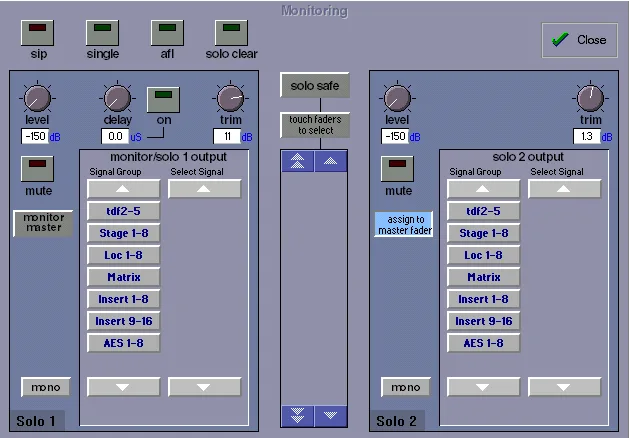The height and width of the screenshot is (438, 629).
Task: Click the Solo 1 level knob
Action: [x=37, y=98]
